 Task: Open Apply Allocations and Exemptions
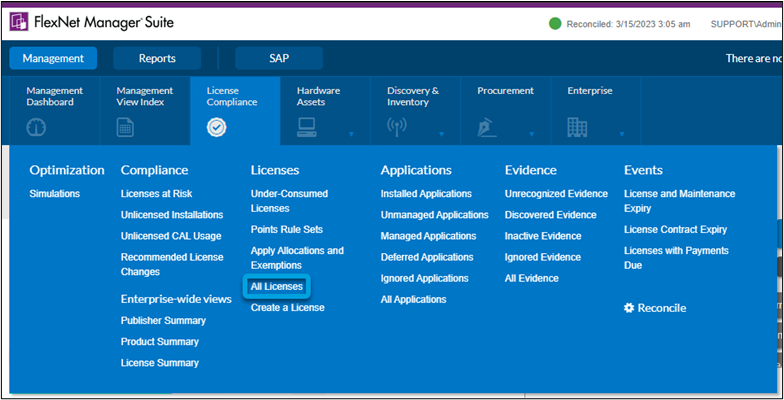click(x=298, y=258)
